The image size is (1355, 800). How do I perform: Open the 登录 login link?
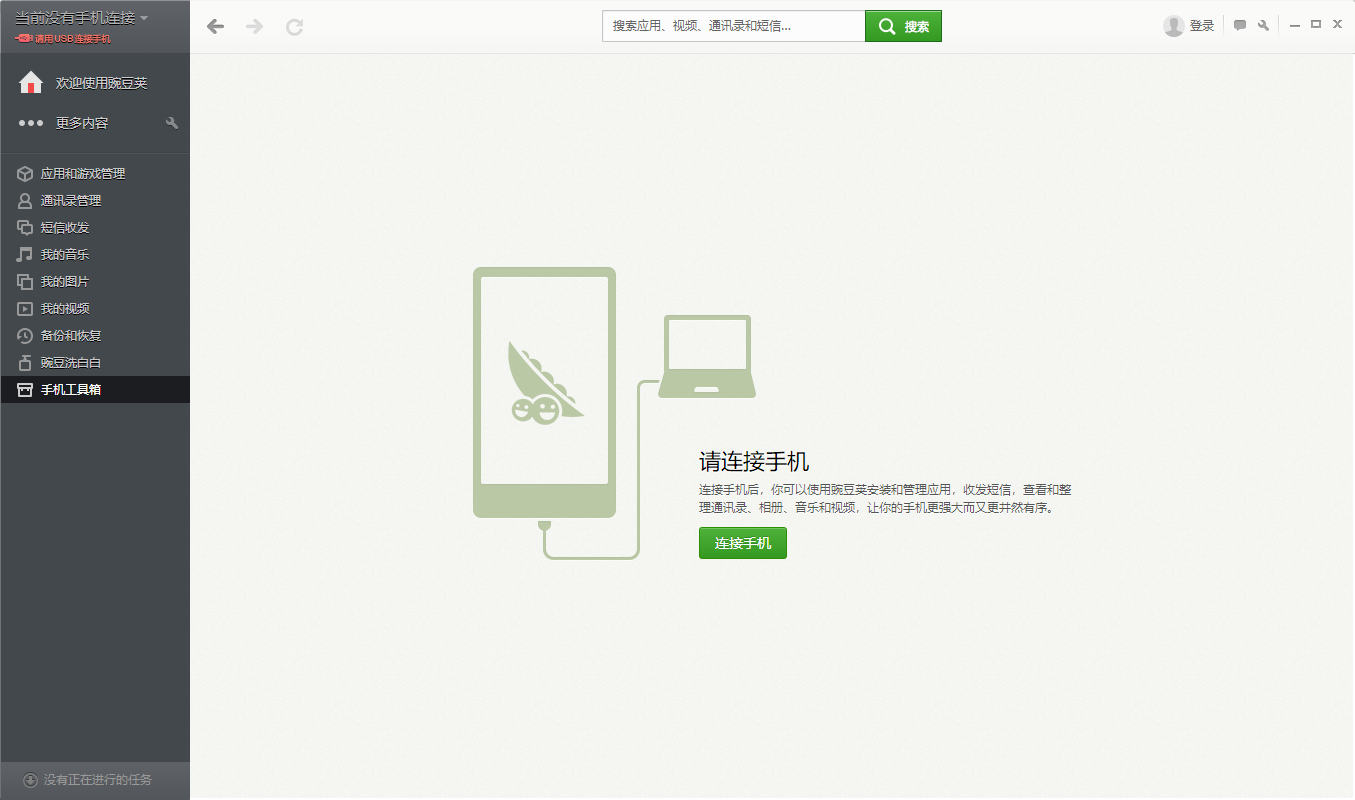click(x=1202, y=26)
